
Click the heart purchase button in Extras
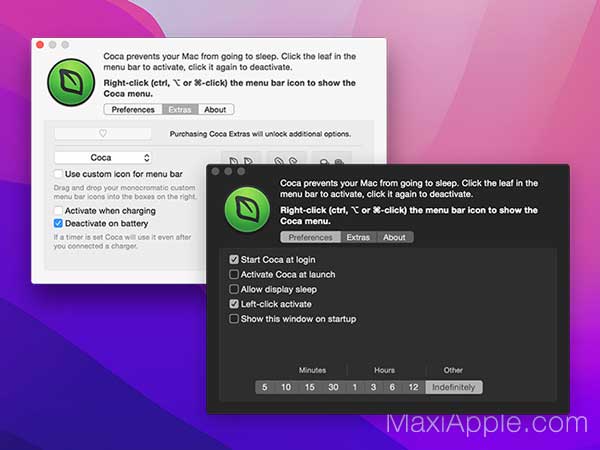tap(103, 133)
